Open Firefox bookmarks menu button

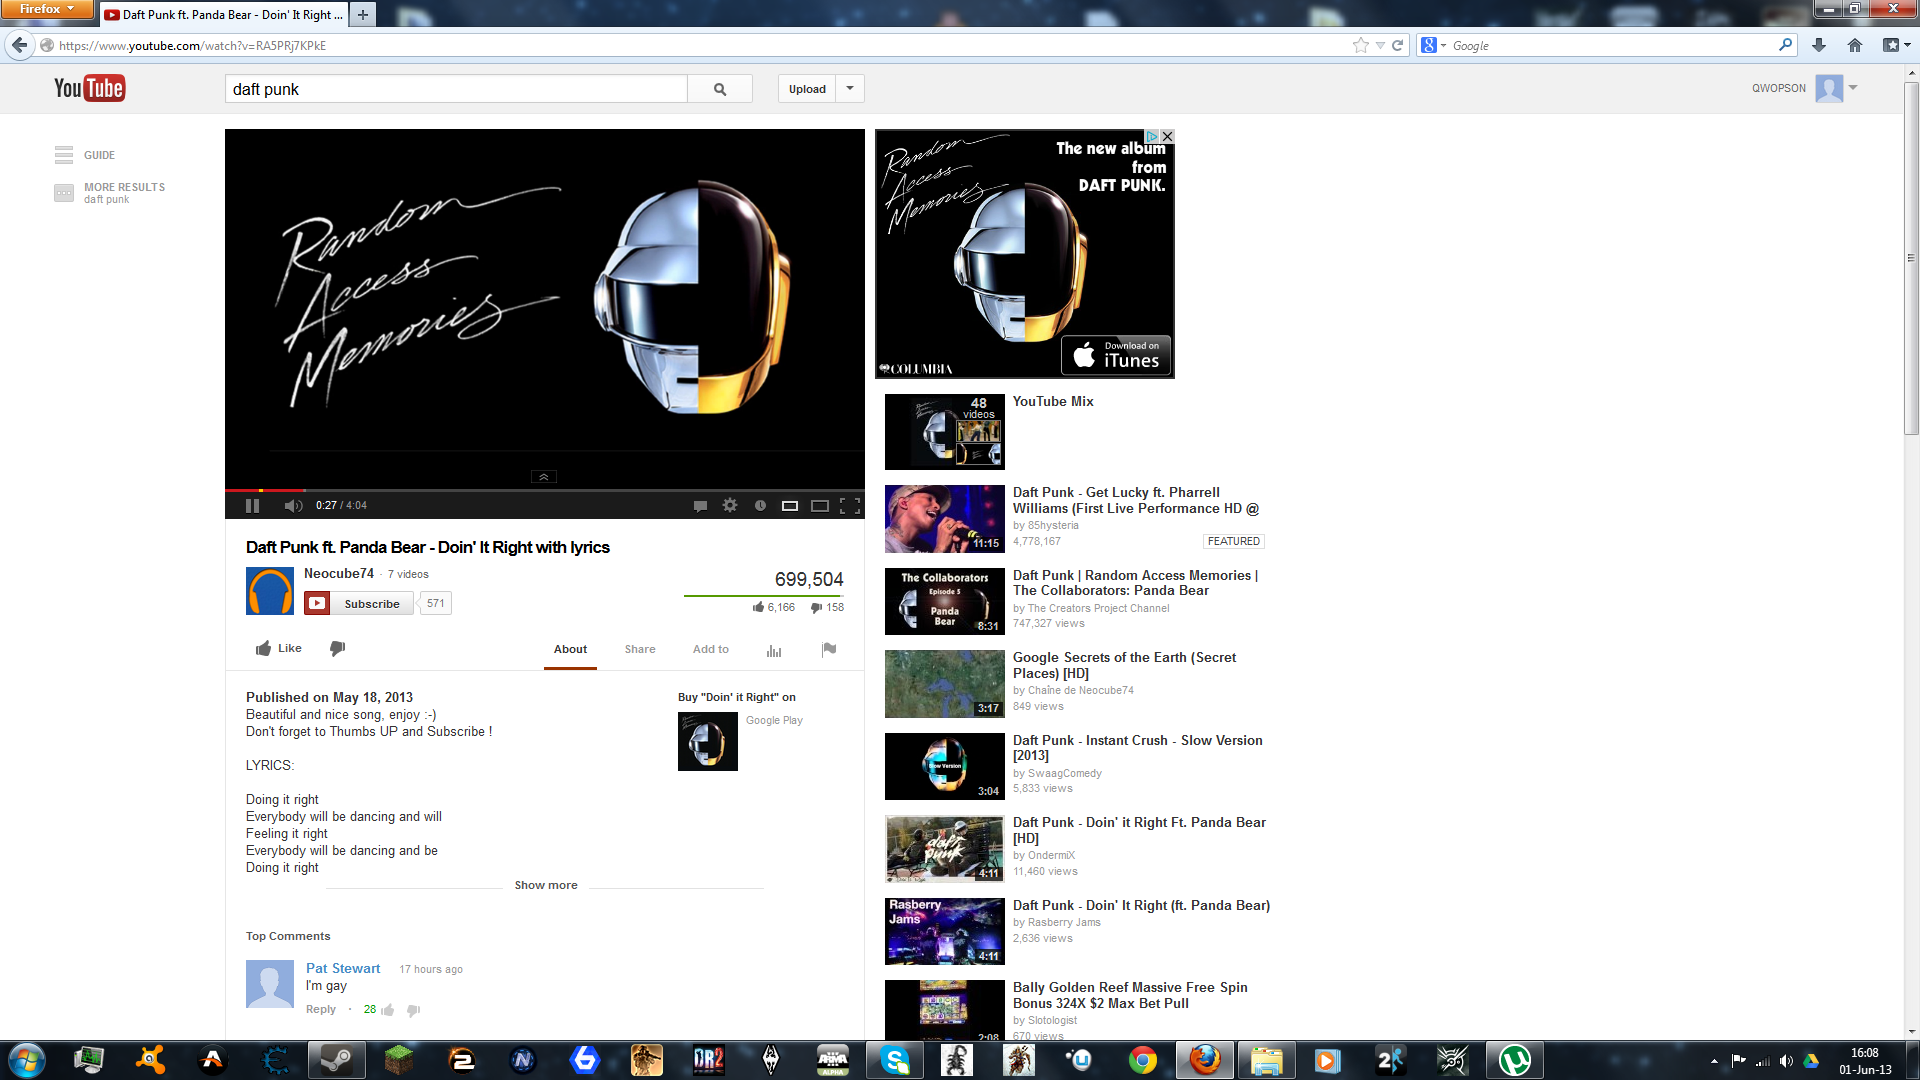pos(1896,45)
